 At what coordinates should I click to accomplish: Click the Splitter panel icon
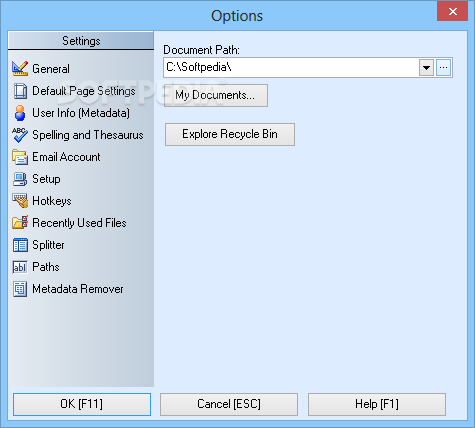(20, 245)
